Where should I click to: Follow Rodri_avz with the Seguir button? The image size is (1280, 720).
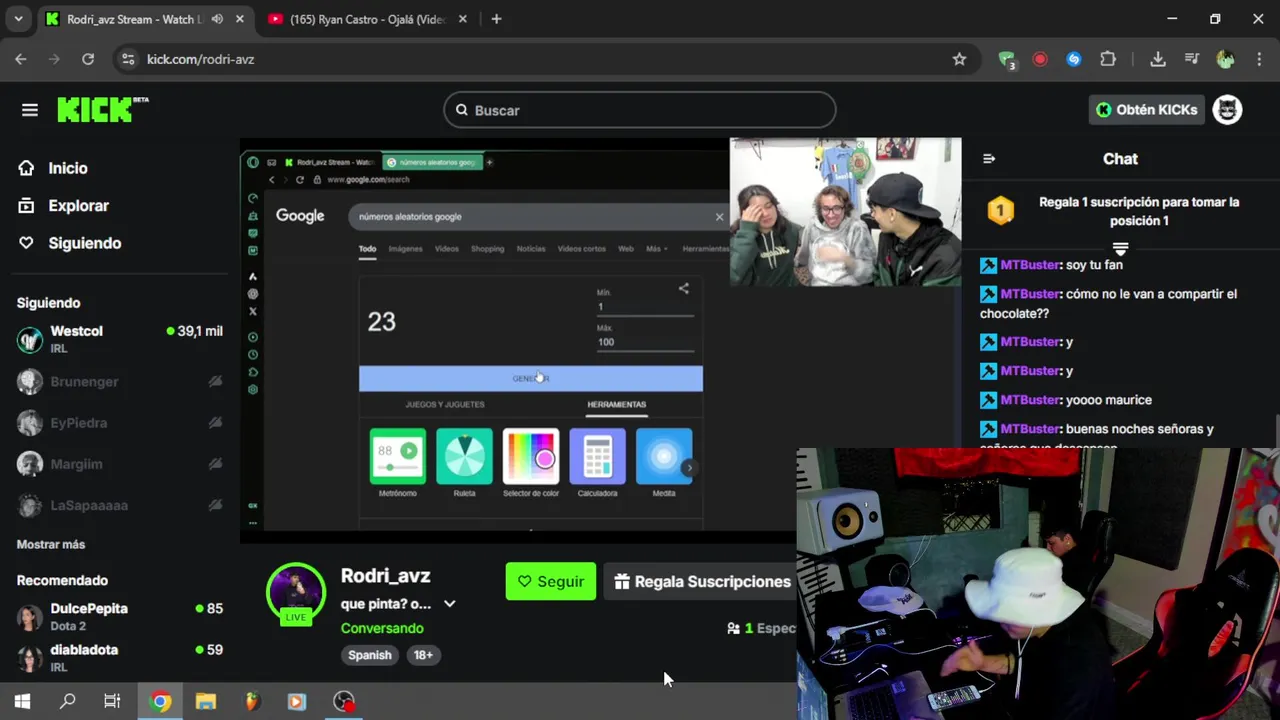tap(551, 581)
